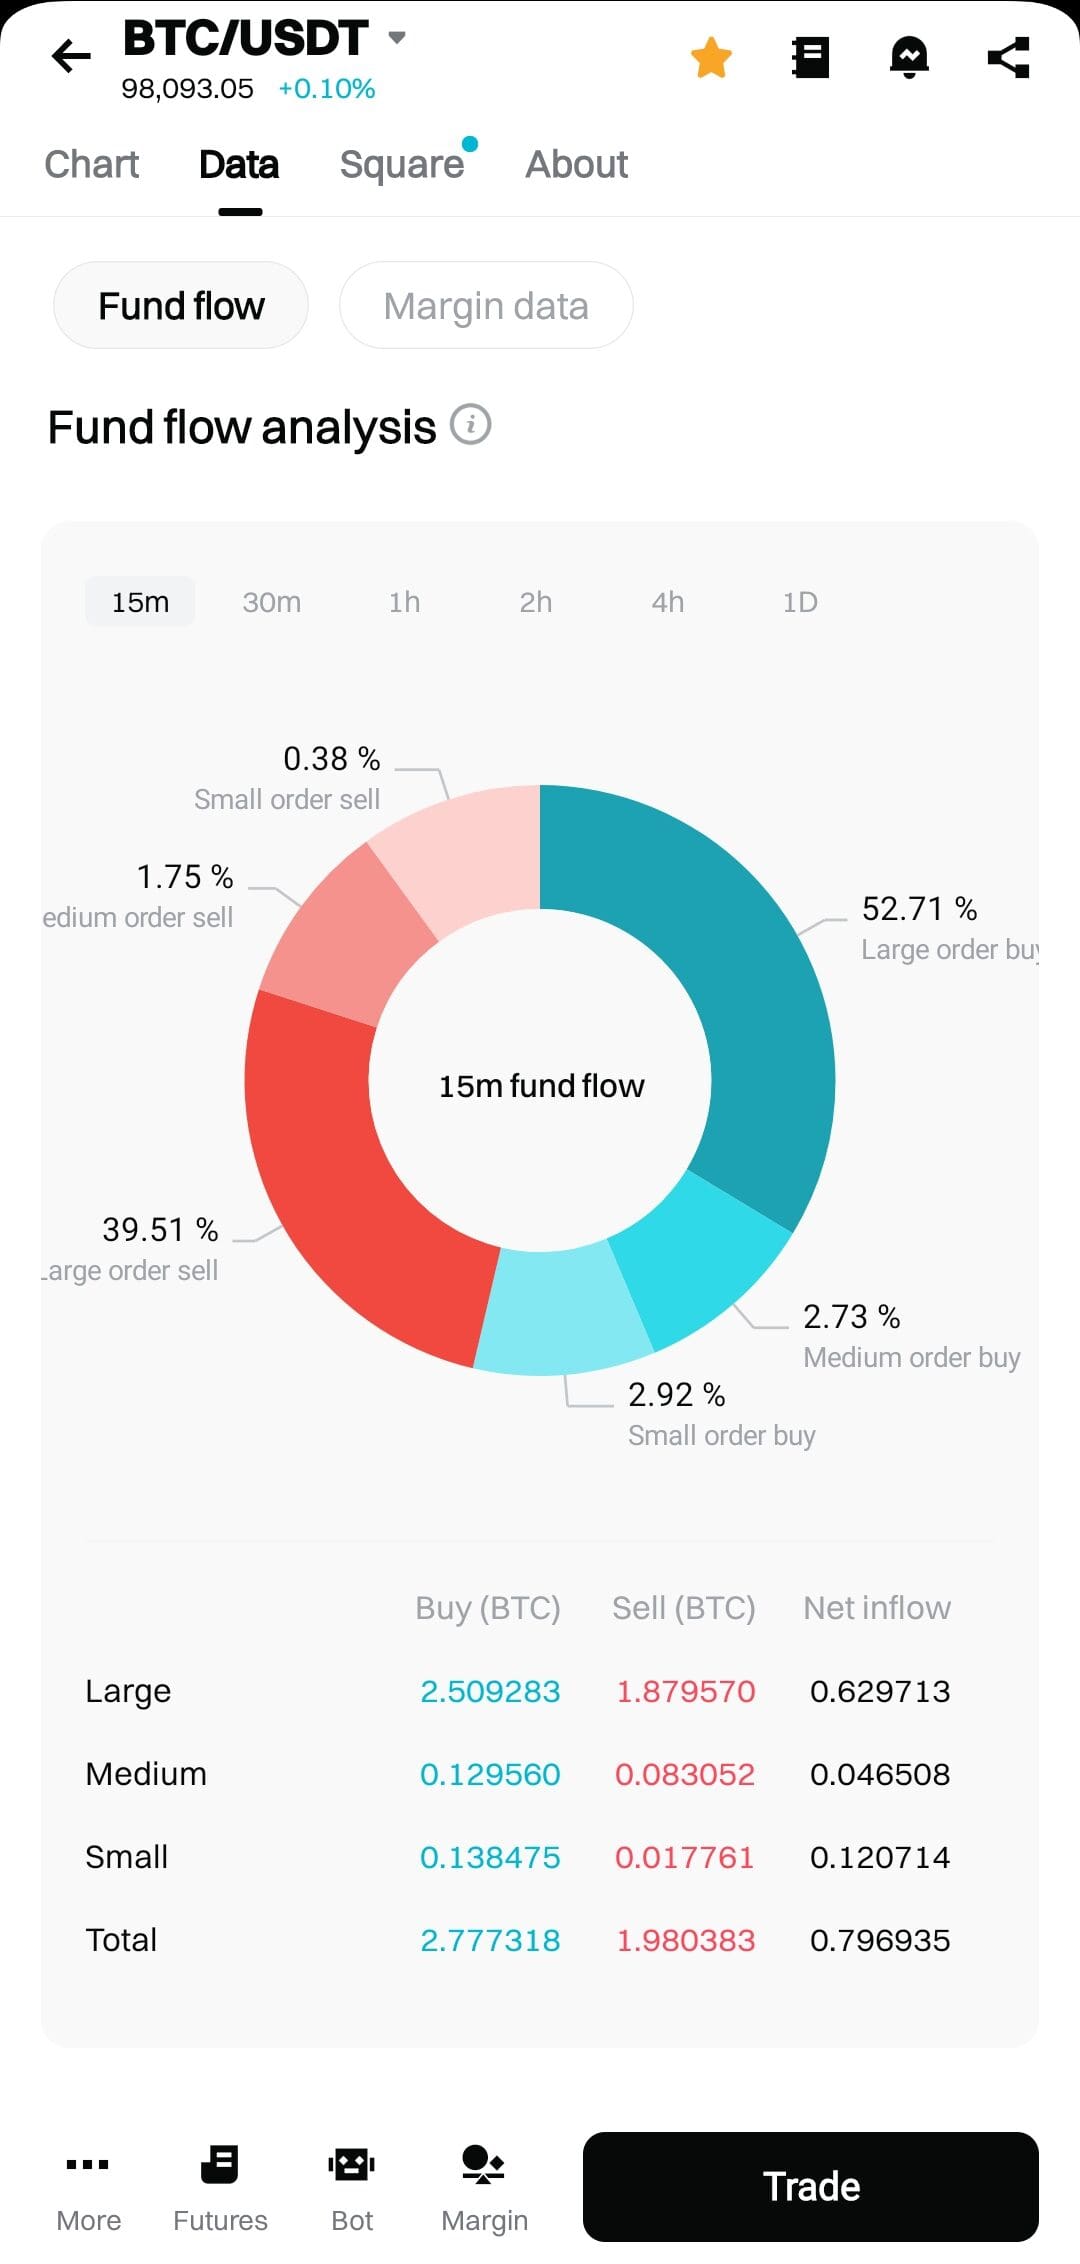1080x2264 pixels.
Task: Open the price alert bell icon
Action: [x=909, y=57]
